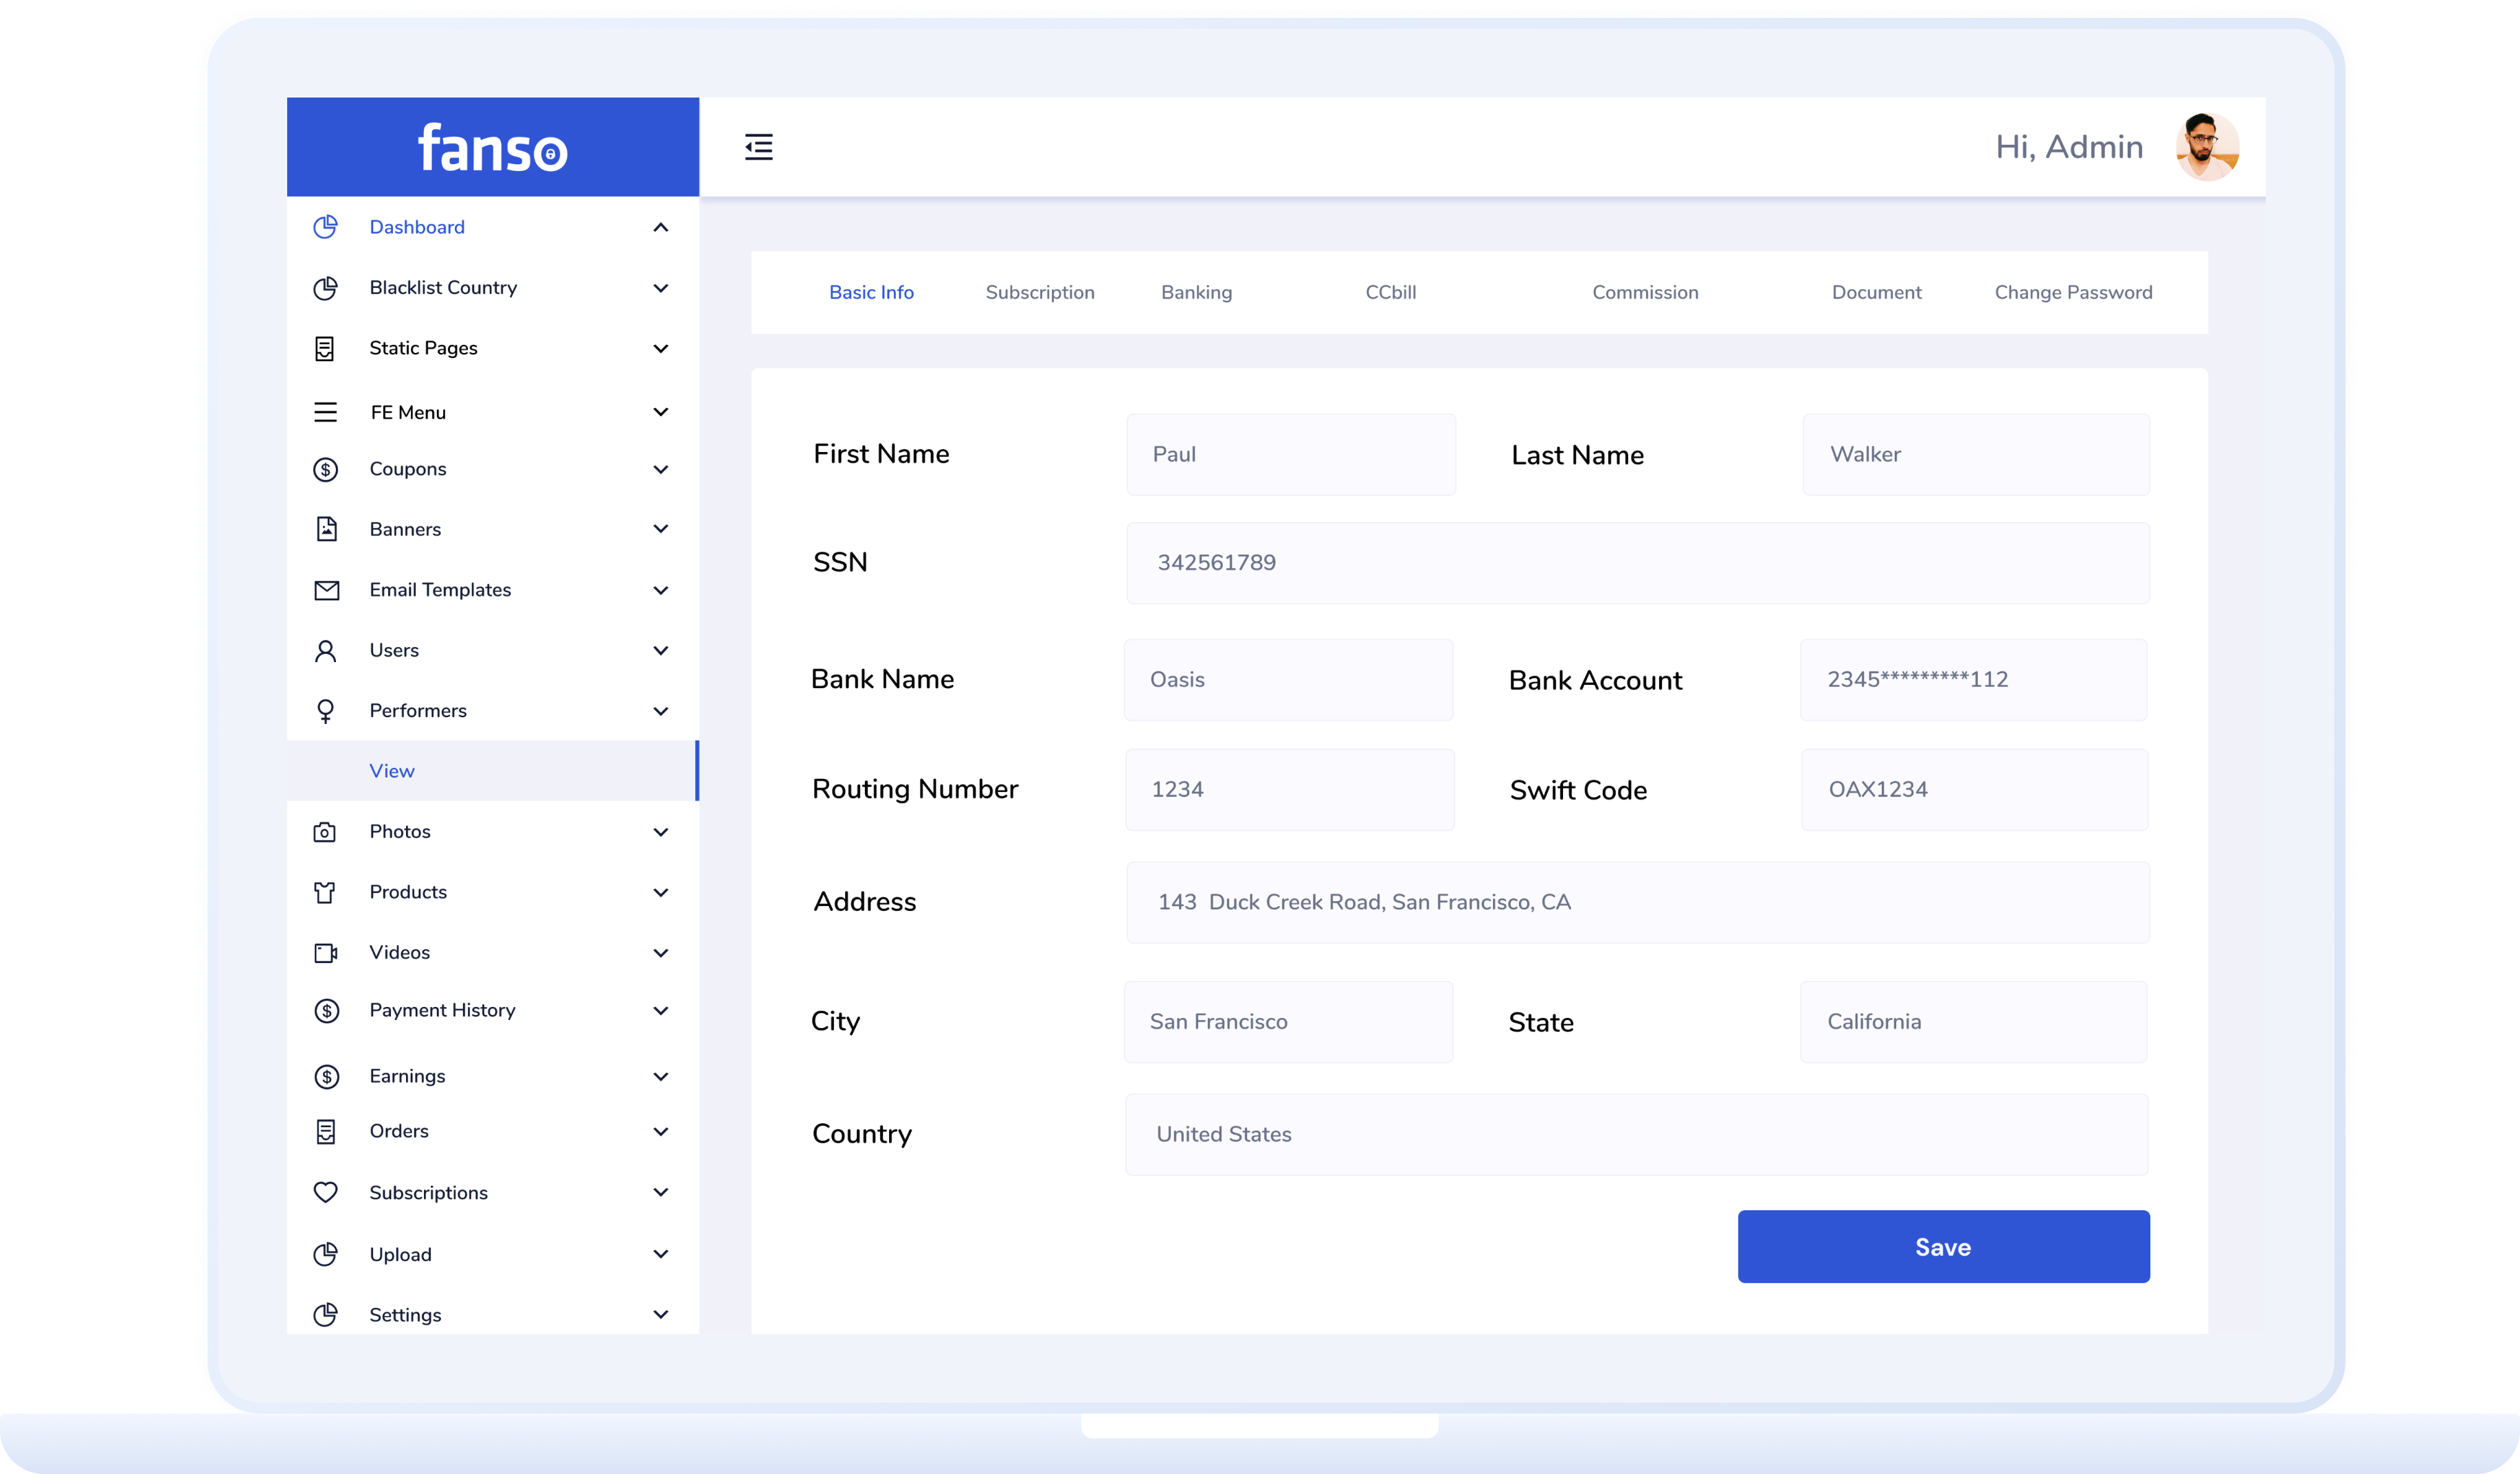Click the Photos camera icon
This screenshot has width=2520, height=1474.
coord(325,832)
